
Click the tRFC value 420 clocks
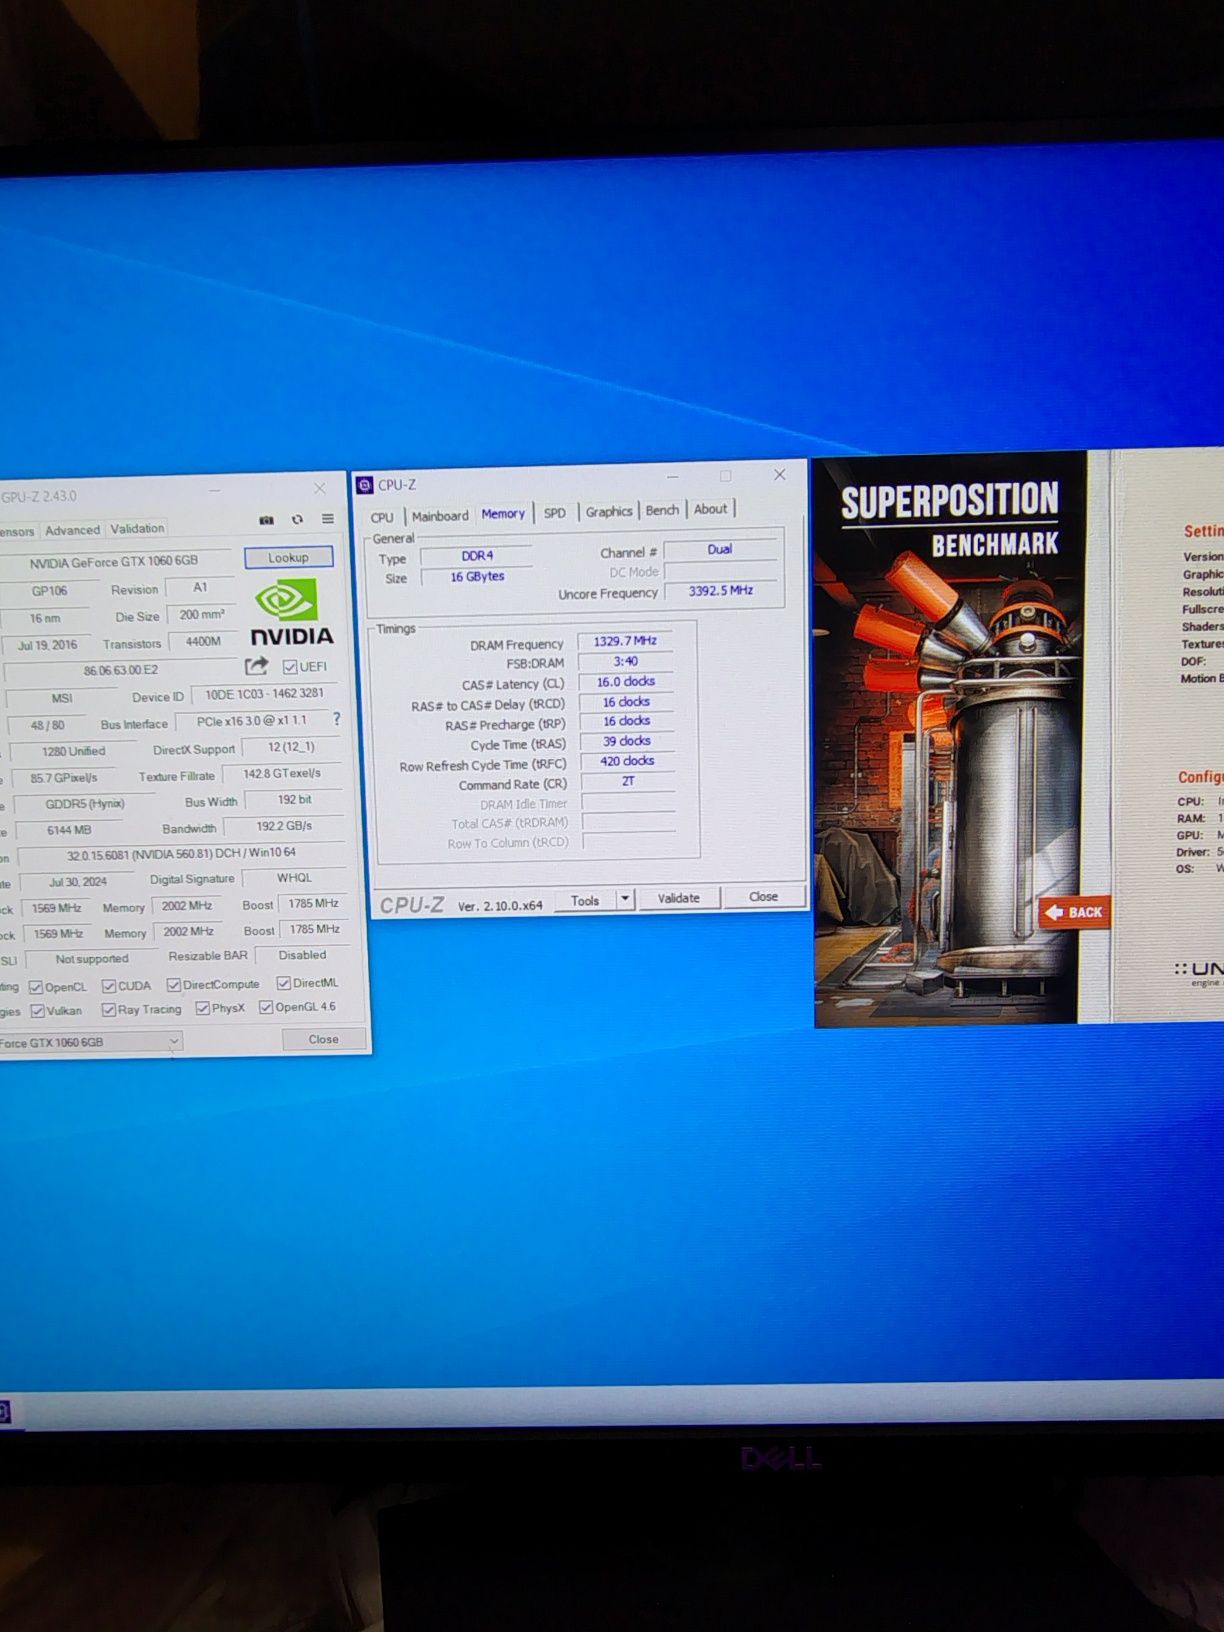coord(627,761)
